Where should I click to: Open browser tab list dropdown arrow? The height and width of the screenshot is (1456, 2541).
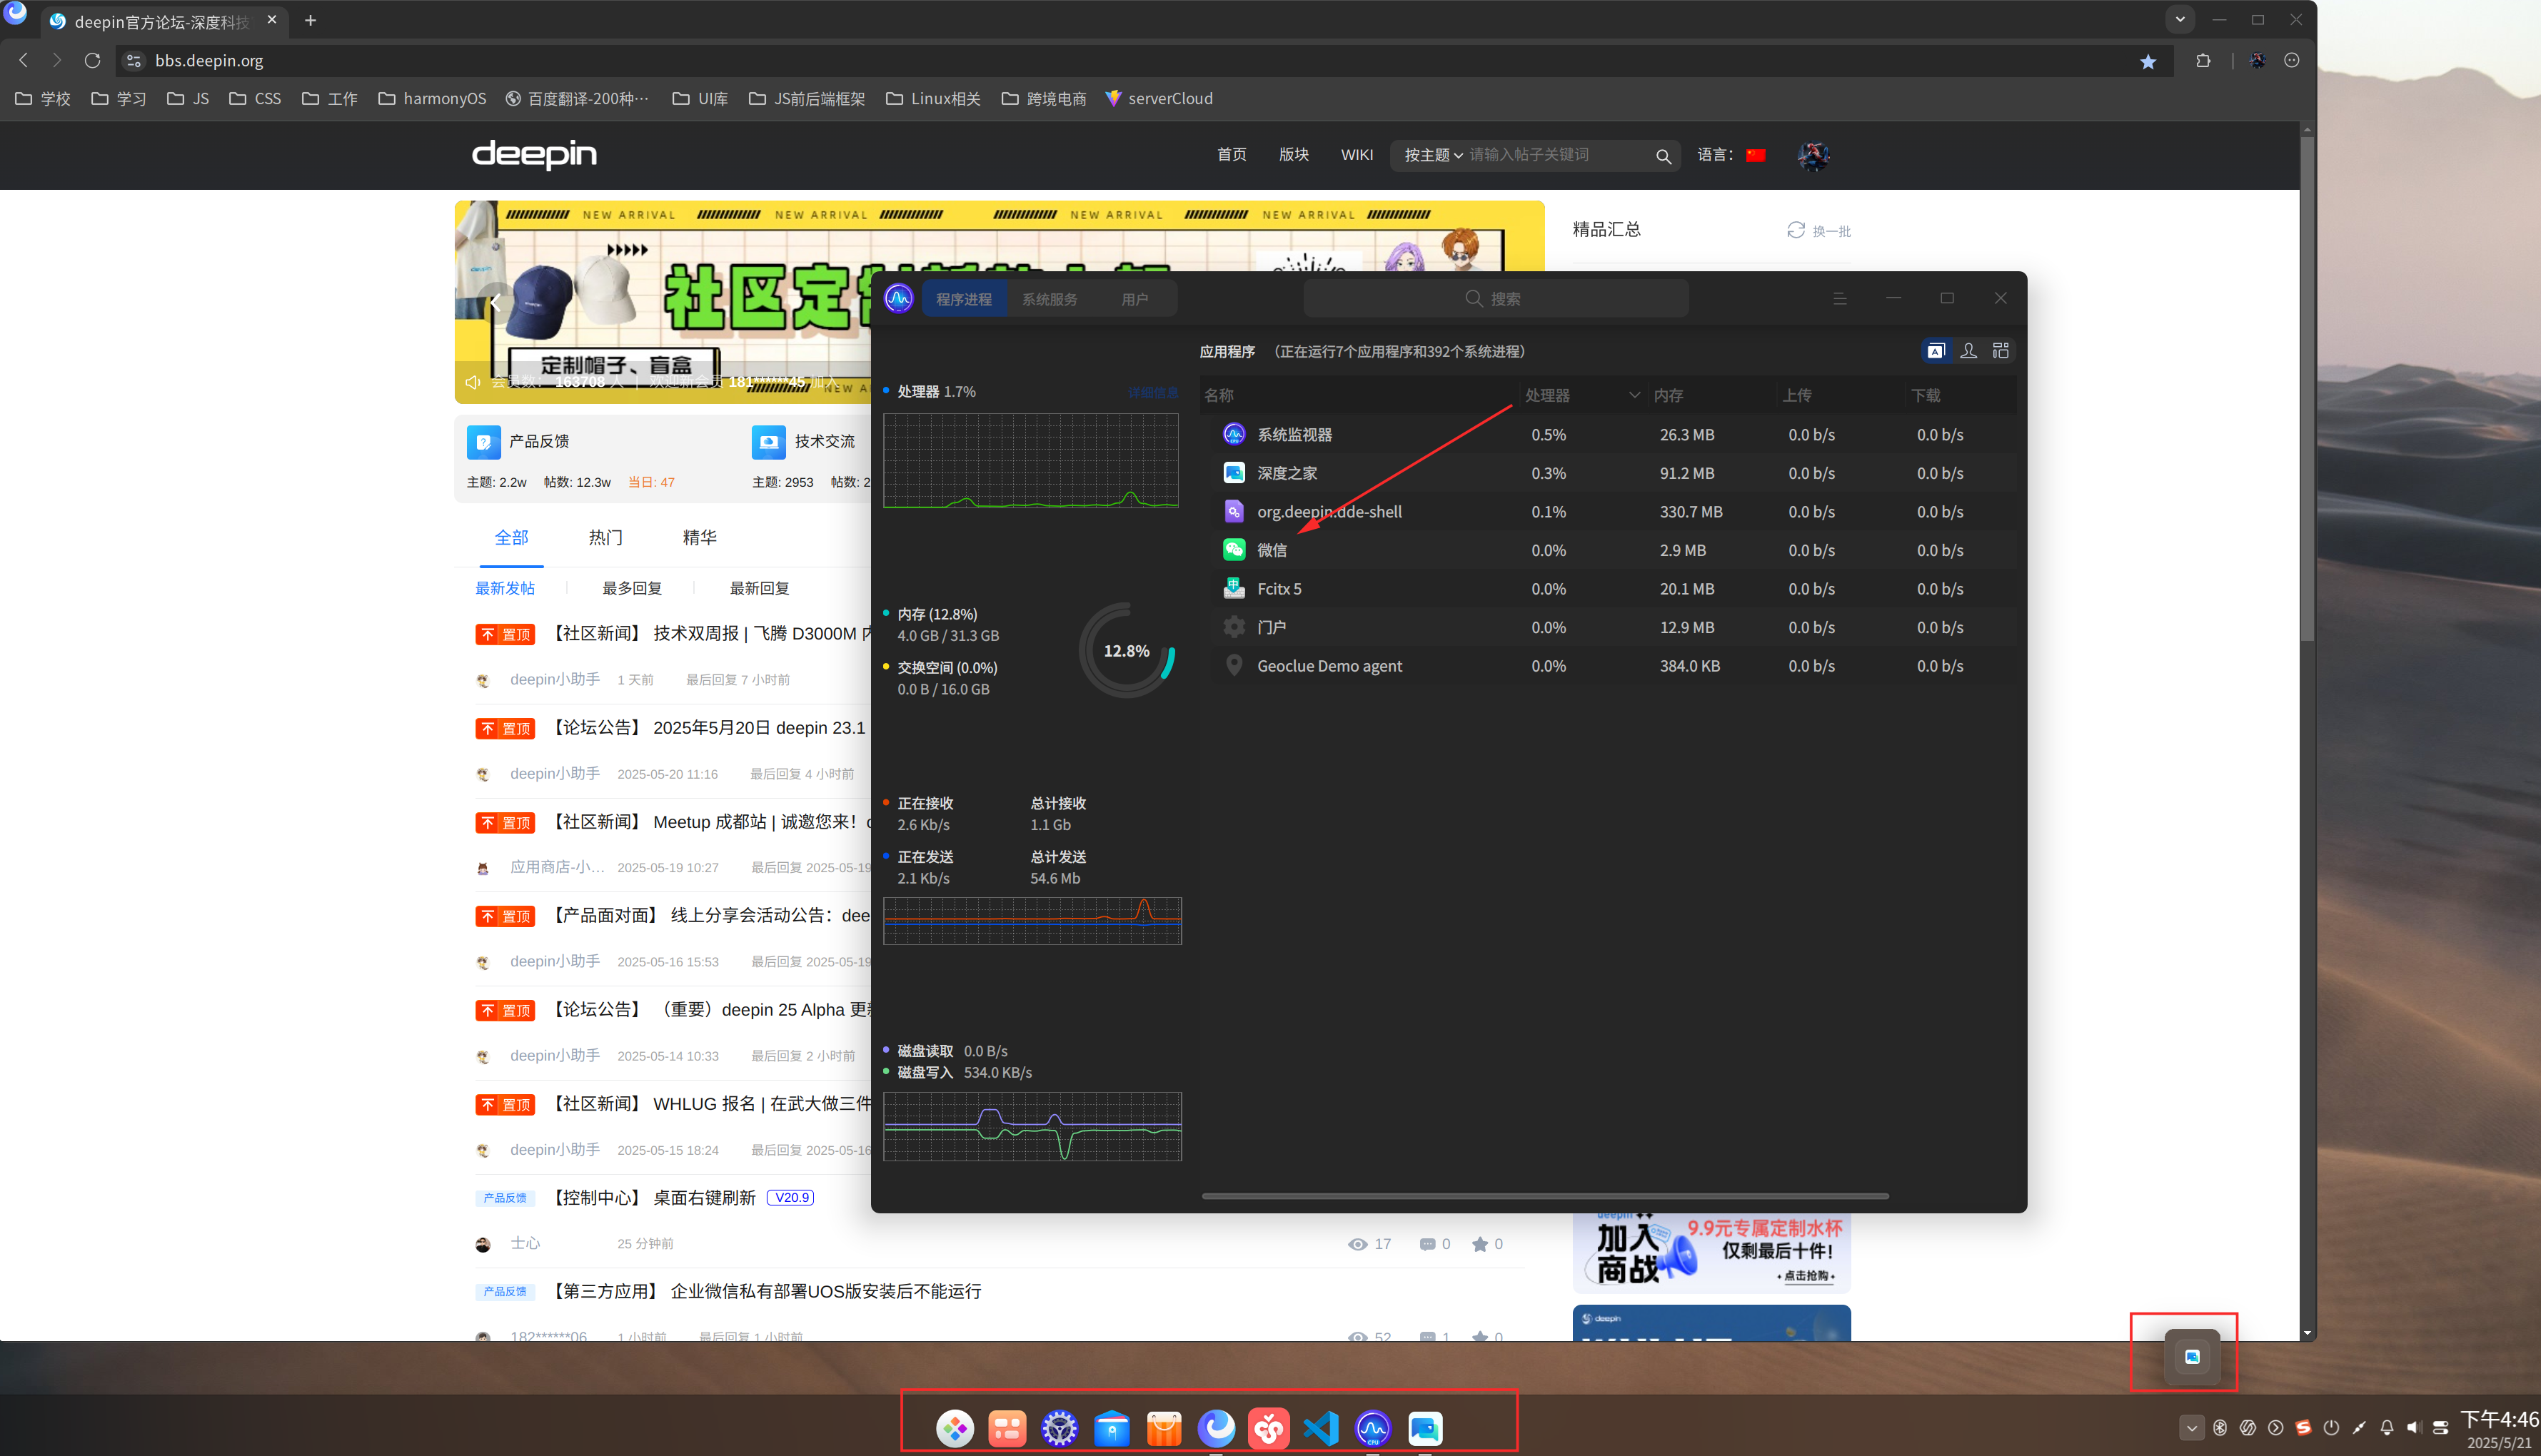[x=2180, y=19]
